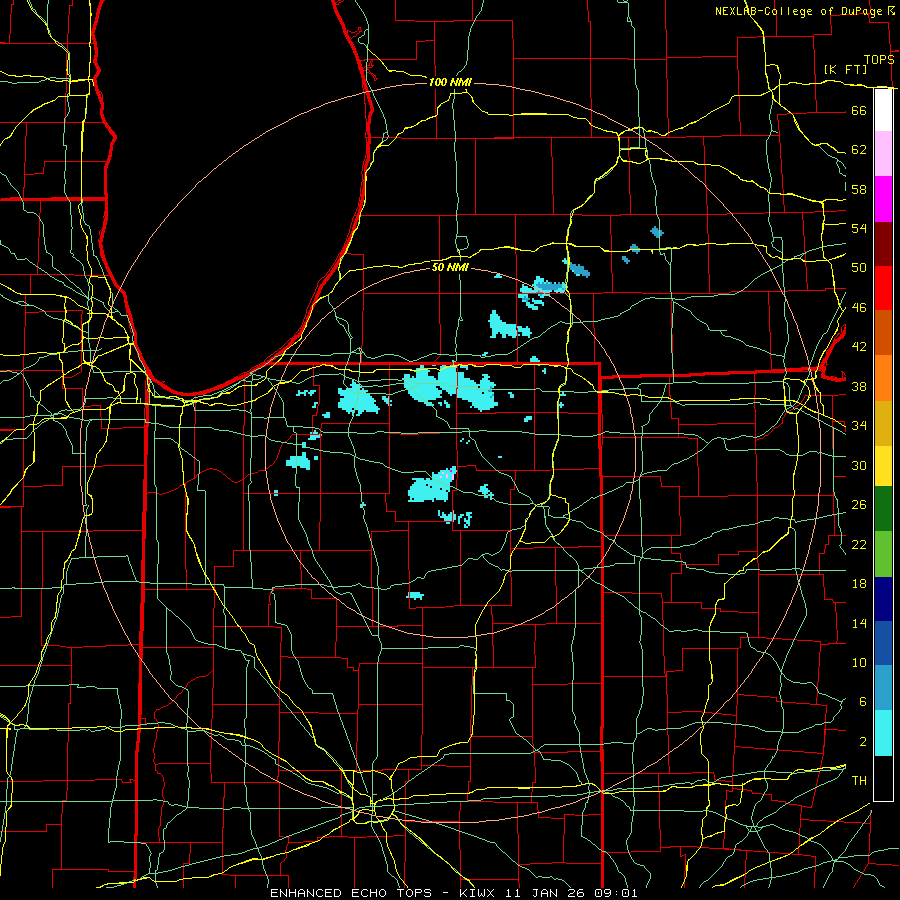The height and width of the screenshot is (900, 900).
Task: Select the cyan legend swatch near 2
Action: point(883,733)
